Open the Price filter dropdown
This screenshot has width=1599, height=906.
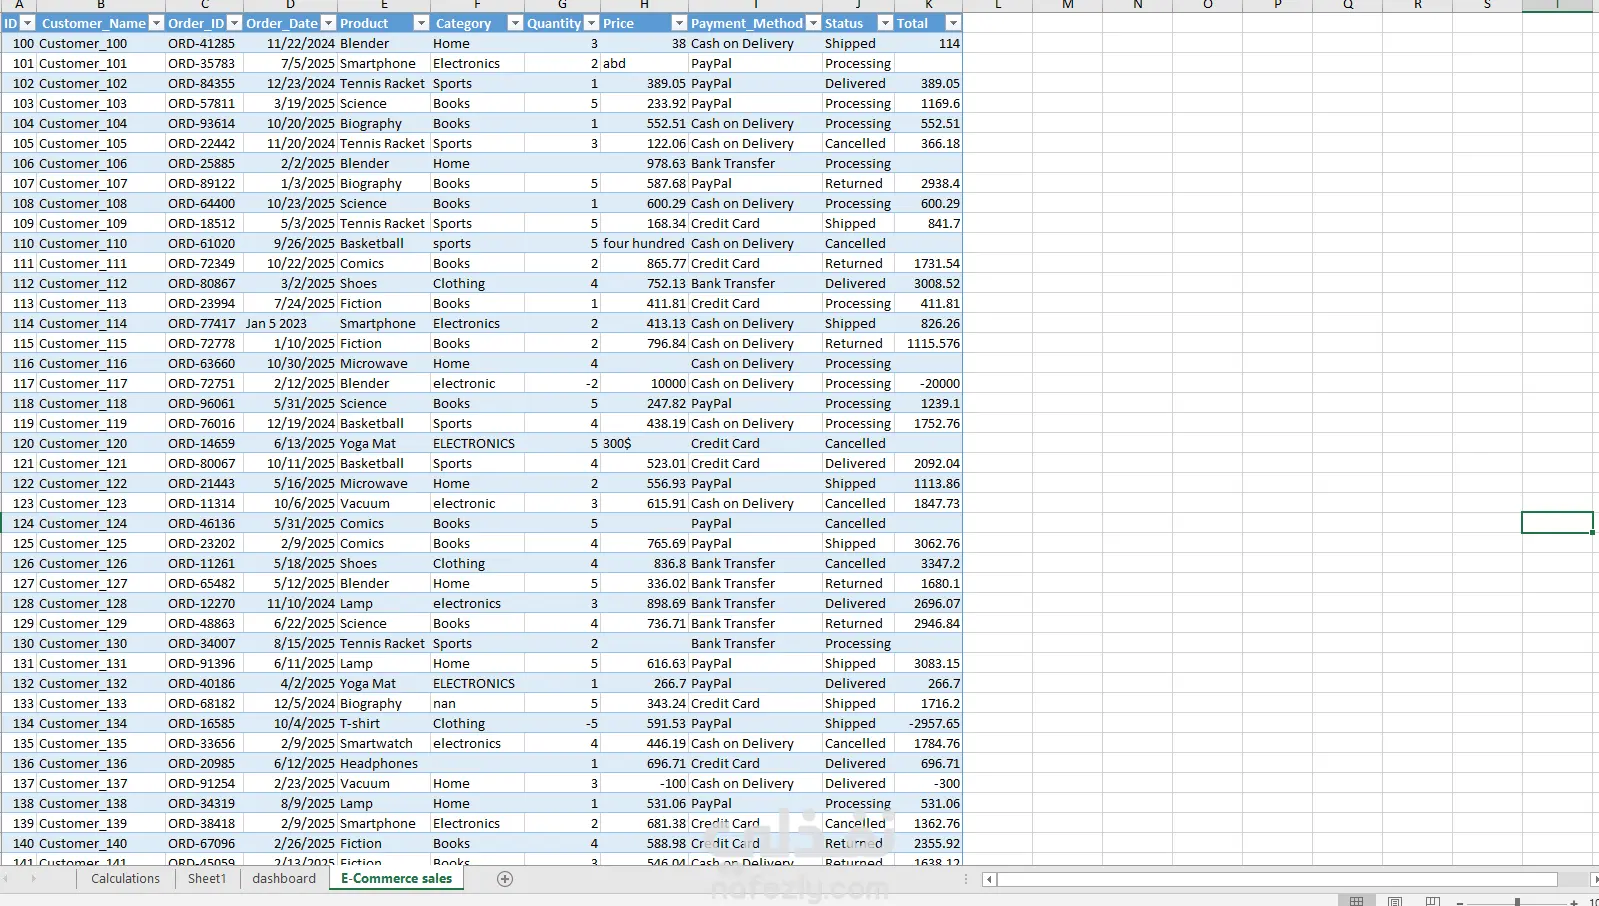[x=679, y=23]
